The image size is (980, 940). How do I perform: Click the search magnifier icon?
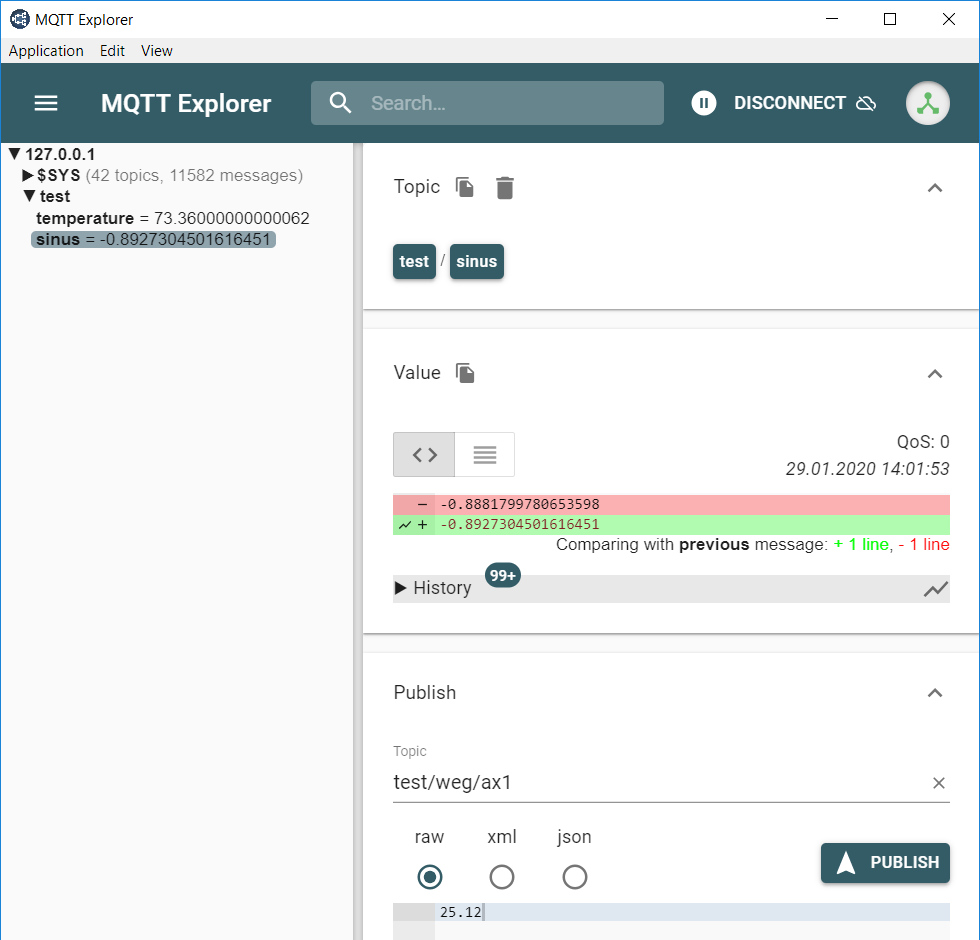[x=341, y=102]
